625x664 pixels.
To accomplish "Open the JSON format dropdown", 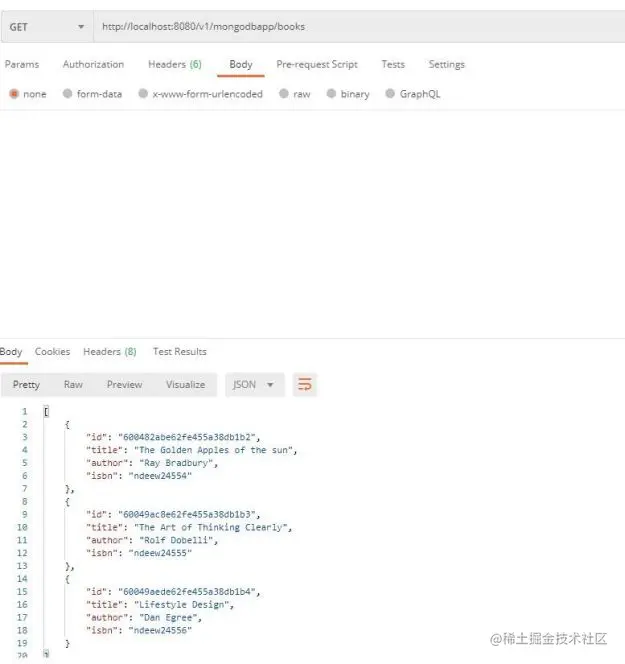I will click(x=254, y=385).
